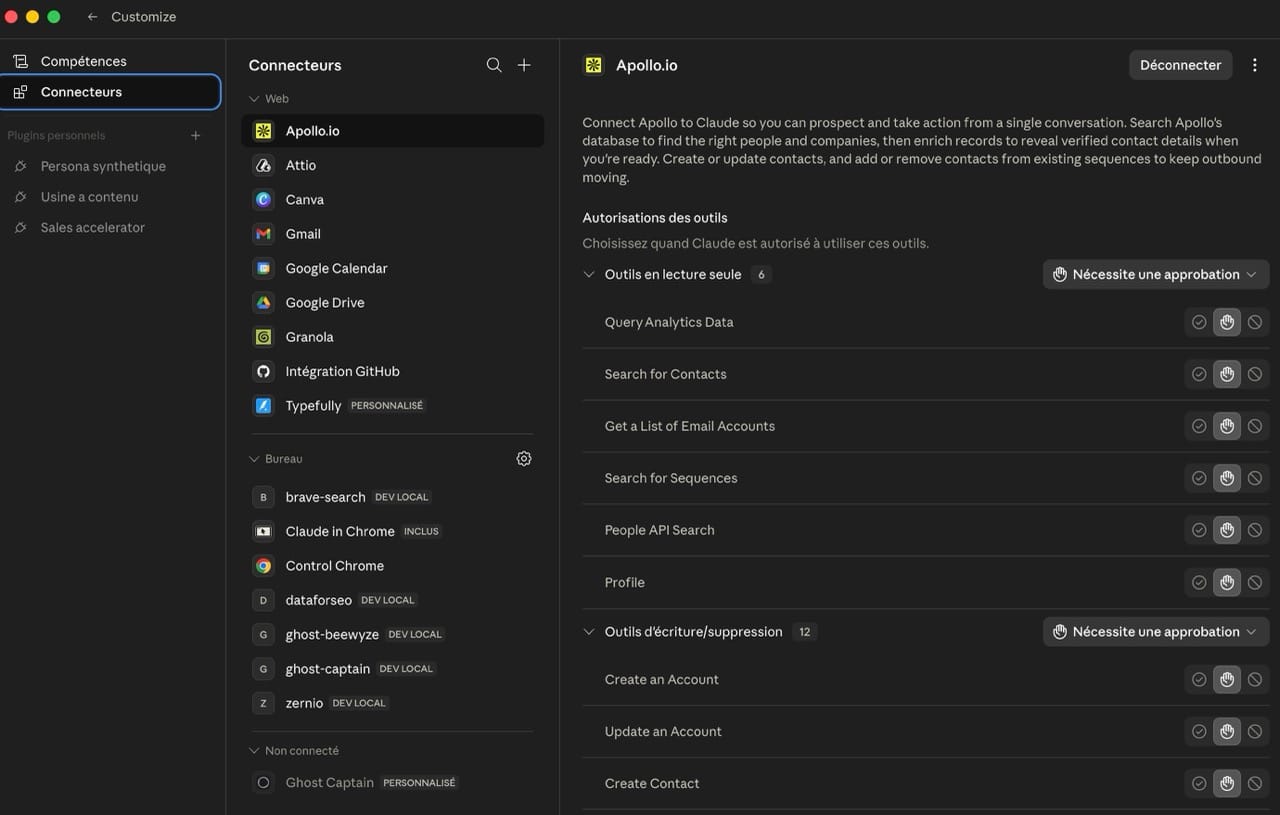Switch to Compétences in the sidebar
Screen dimensions: 1280x815
click(x=110, y=61)
